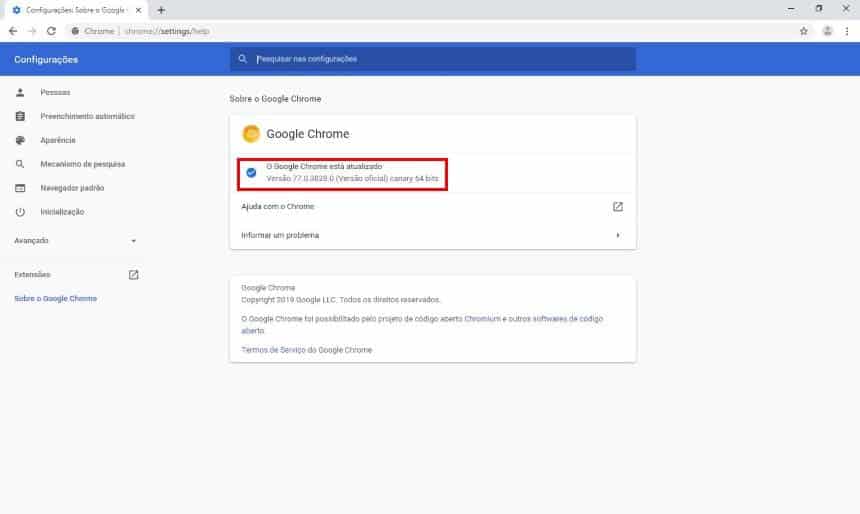Bookmark this page with star icon
Image resolution: width=860 pixels, height=514 pixels.
click(x=804, y=31)
